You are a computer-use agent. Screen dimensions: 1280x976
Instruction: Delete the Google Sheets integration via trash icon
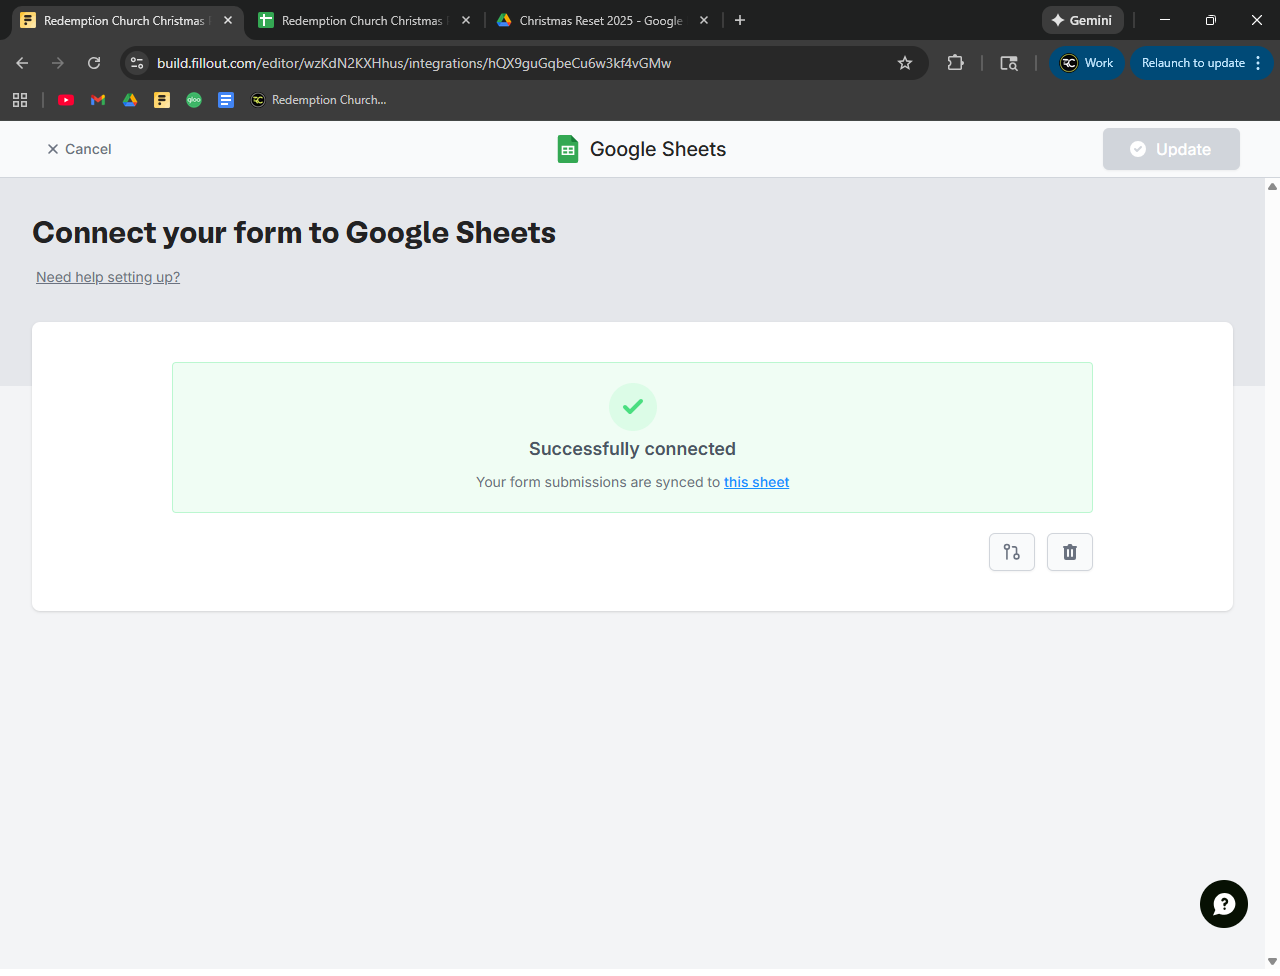pos(1069,552)
